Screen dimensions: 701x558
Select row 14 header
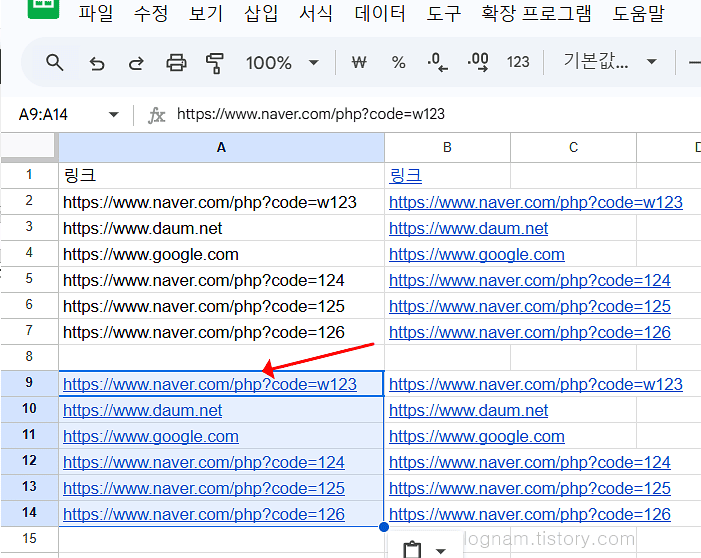29,513
